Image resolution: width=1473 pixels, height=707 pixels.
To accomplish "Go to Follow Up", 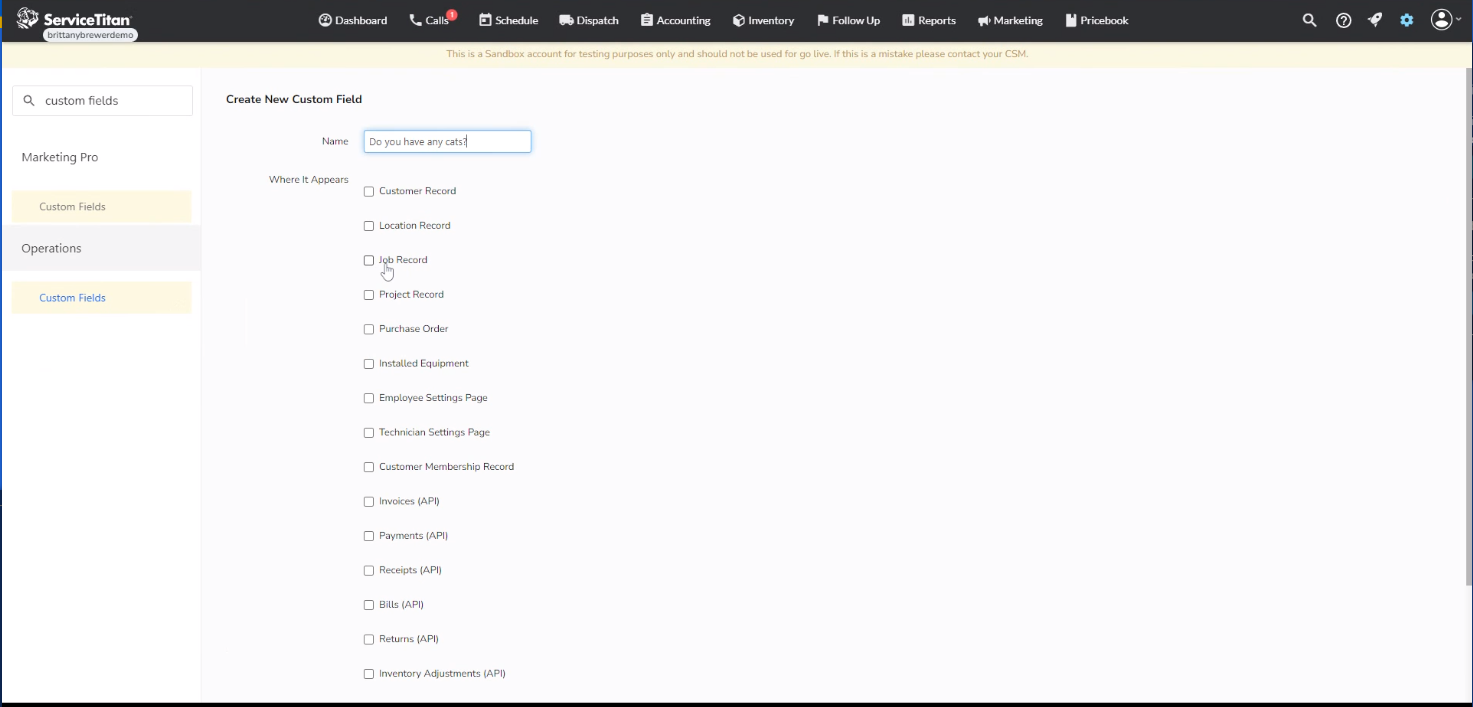I will tap(848, 20).
